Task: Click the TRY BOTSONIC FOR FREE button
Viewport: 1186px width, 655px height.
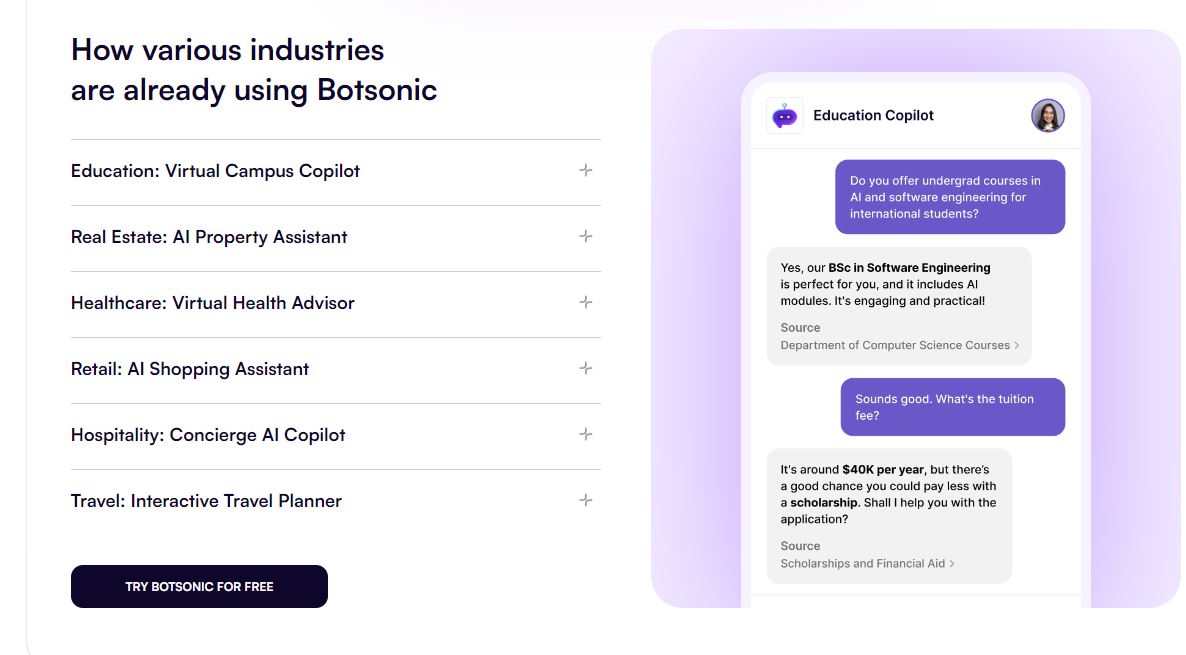Action: pyautogui.click(x=199, y=586)
